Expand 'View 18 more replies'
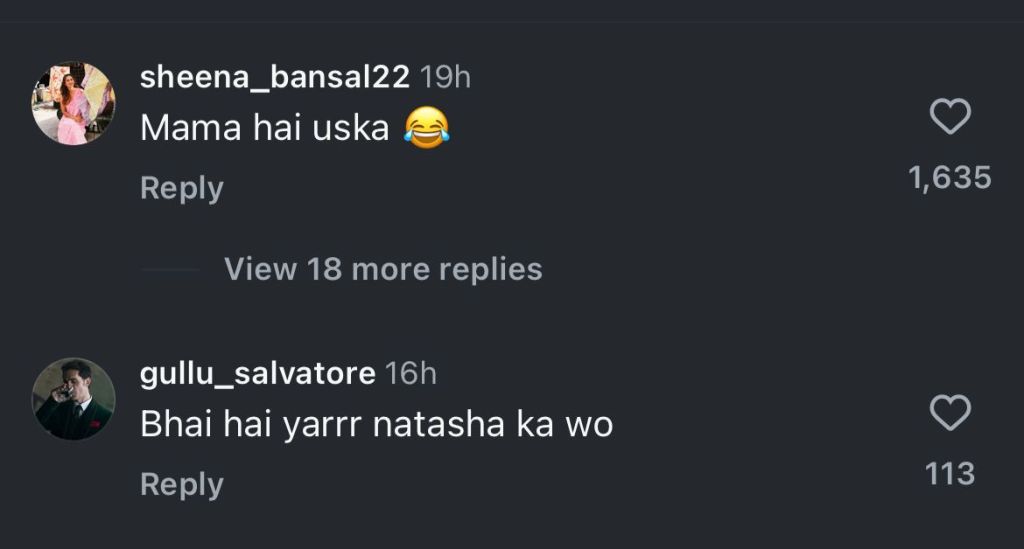 383,269
